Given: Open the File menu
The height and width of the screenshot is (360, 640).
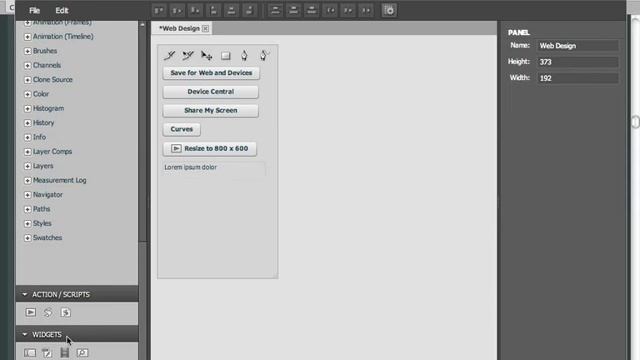Looking at the screenshot, I should pos(34,11).
